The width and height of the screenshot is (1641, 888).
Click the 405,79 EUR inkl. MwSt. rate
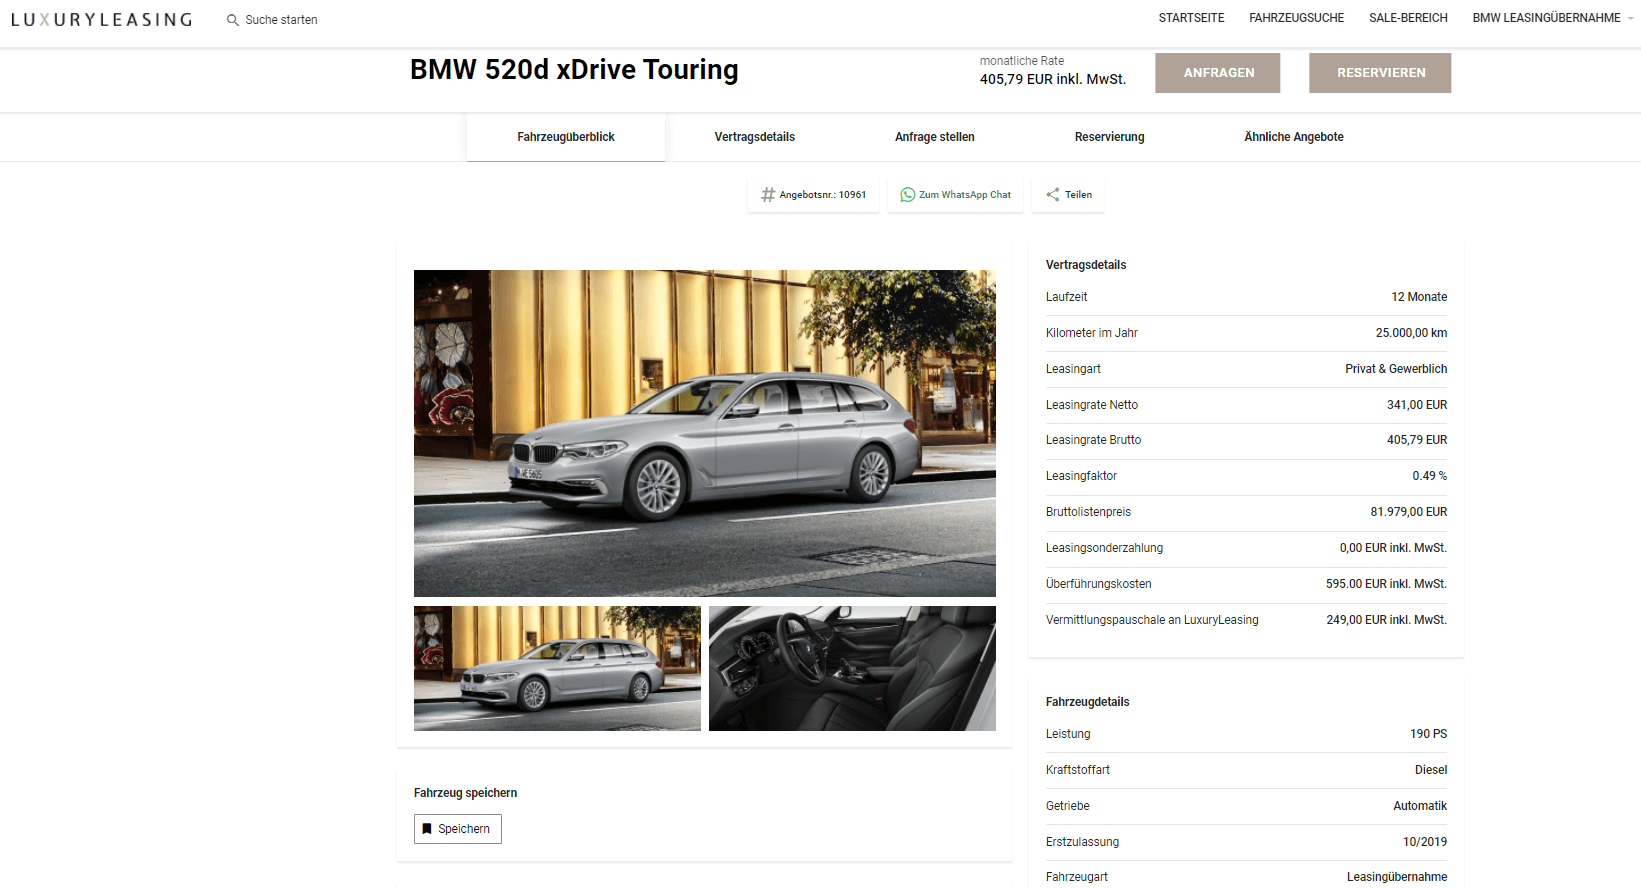[x=1053, y=79]
